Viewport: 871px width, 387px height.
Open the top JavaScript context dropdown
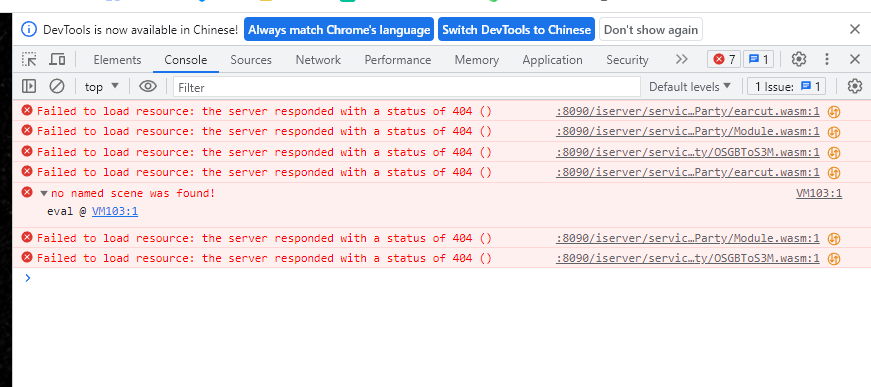tap(102, 87)
